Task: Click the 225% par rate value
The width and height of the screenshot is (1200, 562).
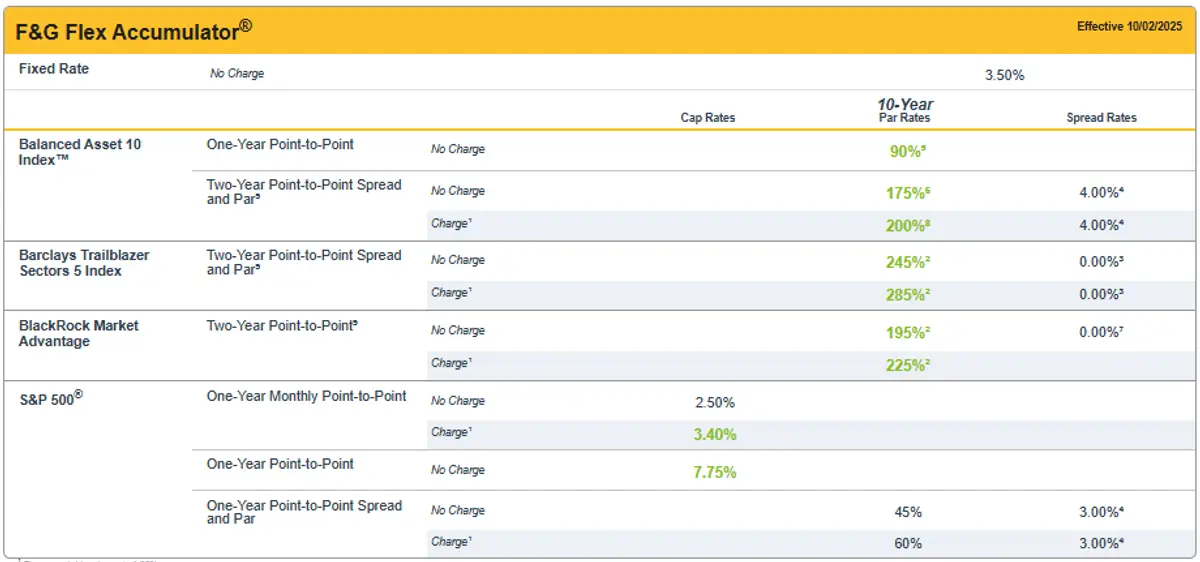Action: tap(908, 366)
